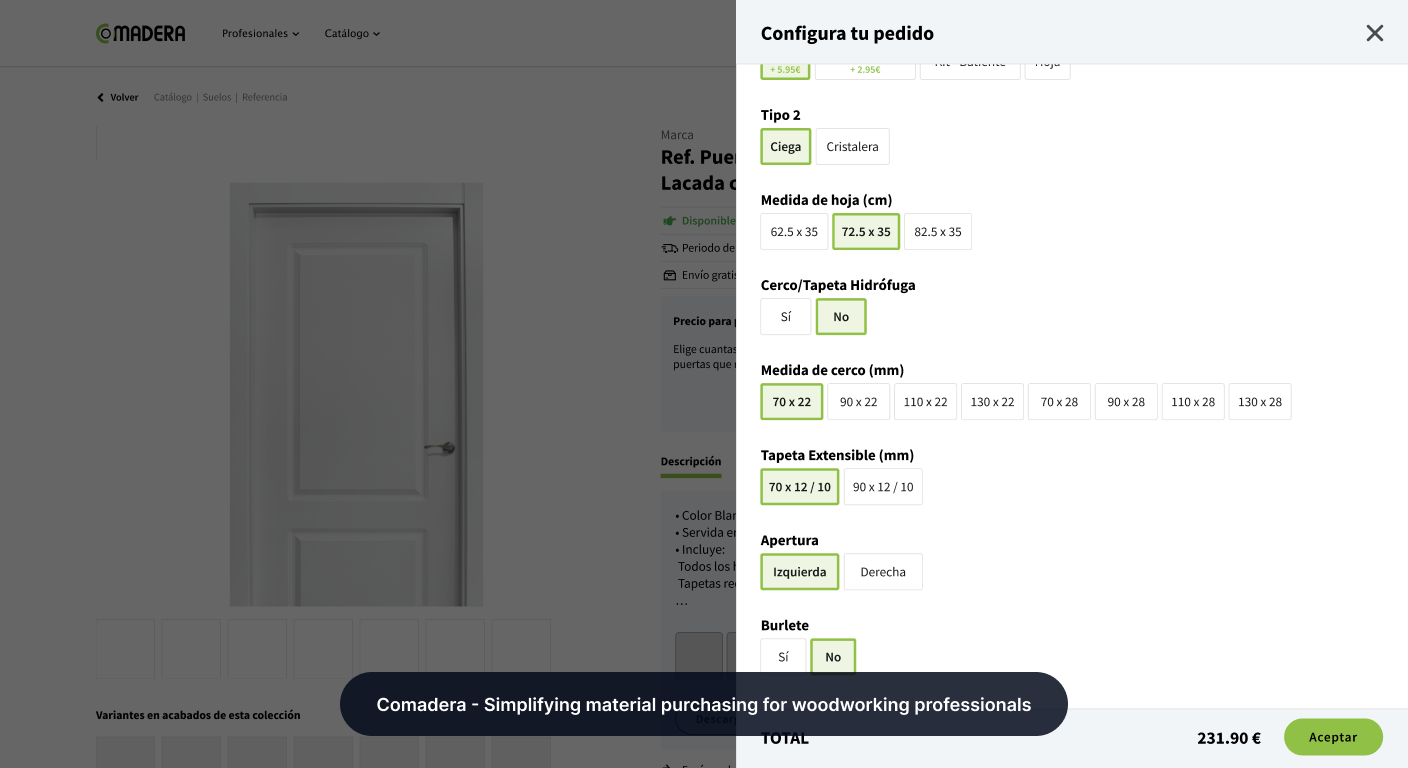Image resolution: width=1408 pixels, height=768 pixels.
Task: Select 62.5 x 35 leaf size
Action: click(794, 232)
